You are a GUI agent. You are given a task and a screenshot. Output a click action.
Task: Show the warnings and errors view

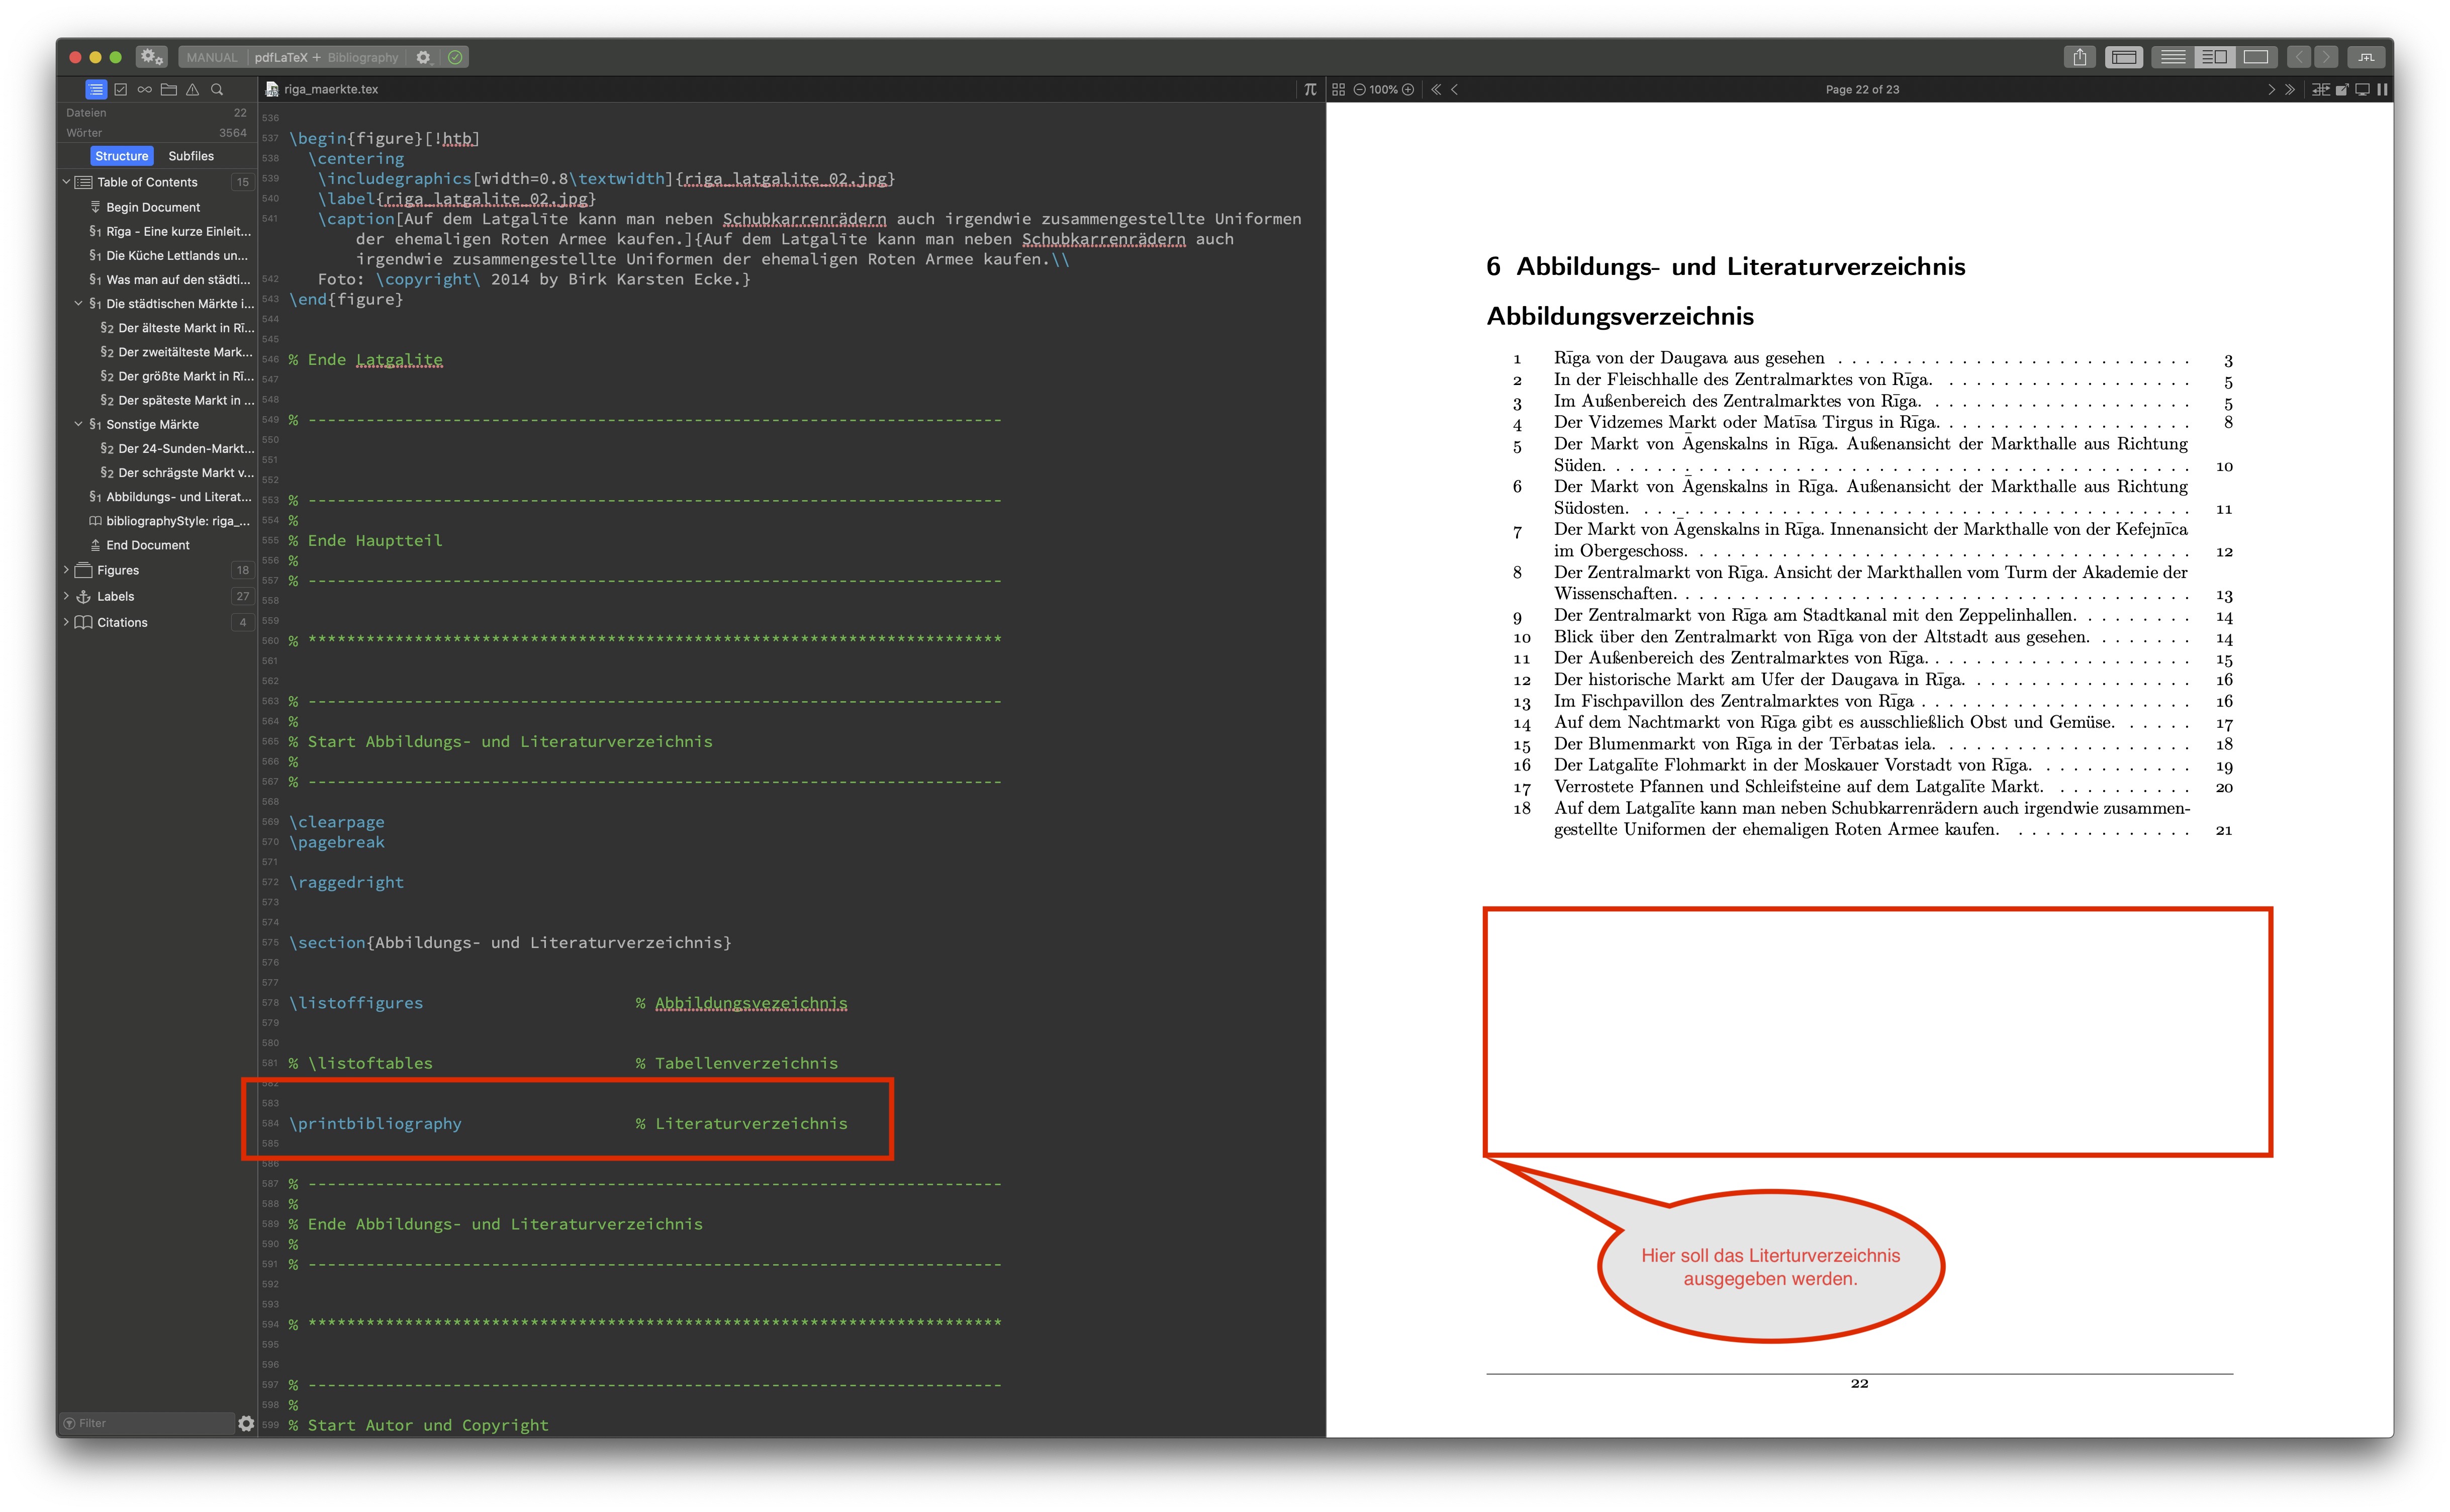pyautogui.click(x=193, y=89)
